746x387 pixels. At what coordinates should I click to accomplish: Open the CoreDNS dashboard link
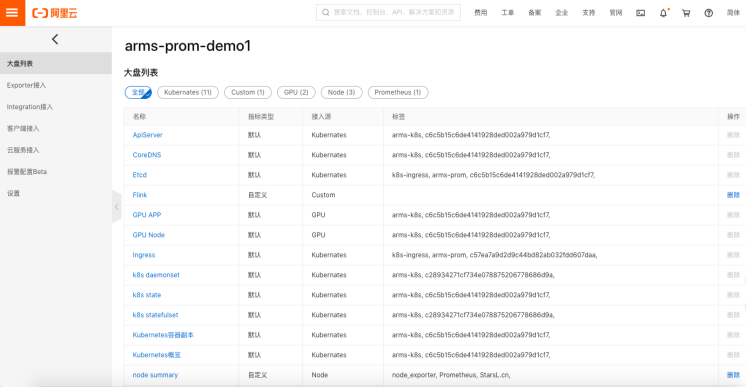click(147, 155)
